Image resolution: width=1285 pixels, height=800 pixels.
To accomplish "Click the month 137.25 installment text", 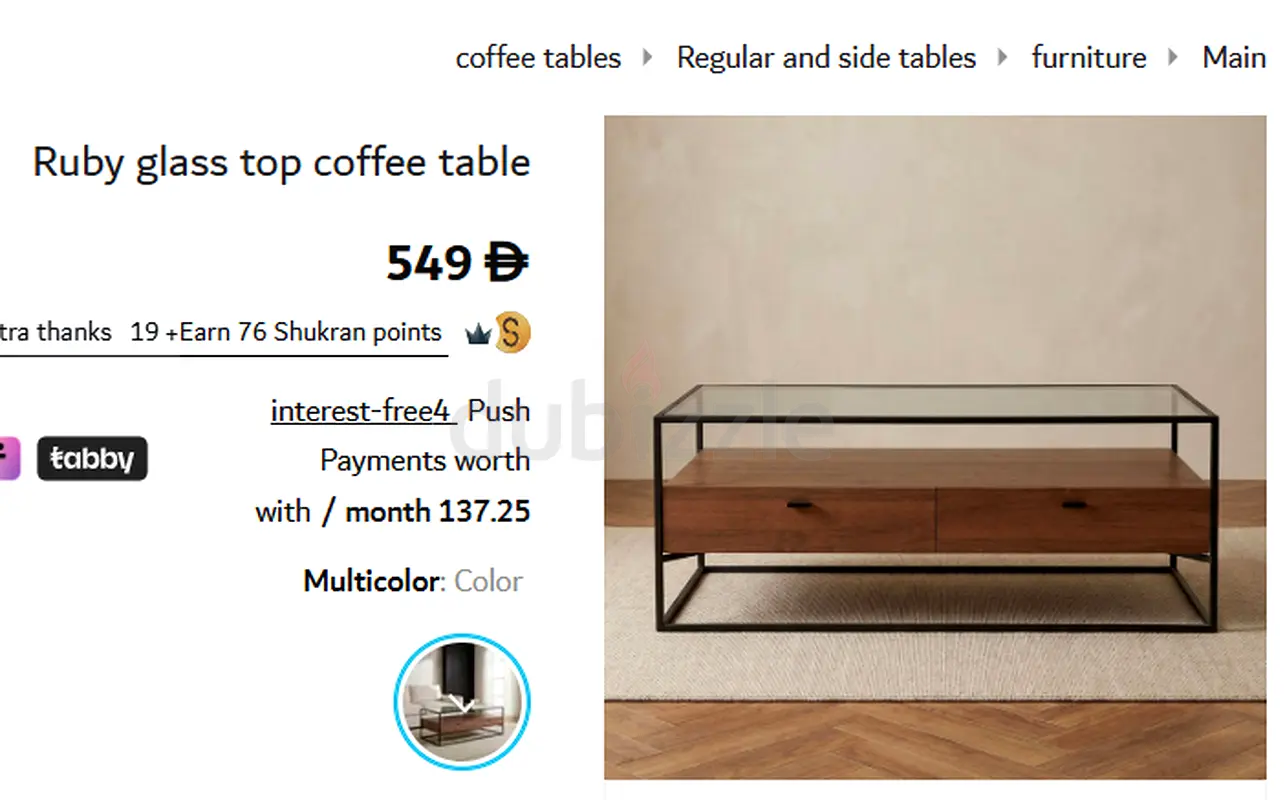I will point(437,512).
